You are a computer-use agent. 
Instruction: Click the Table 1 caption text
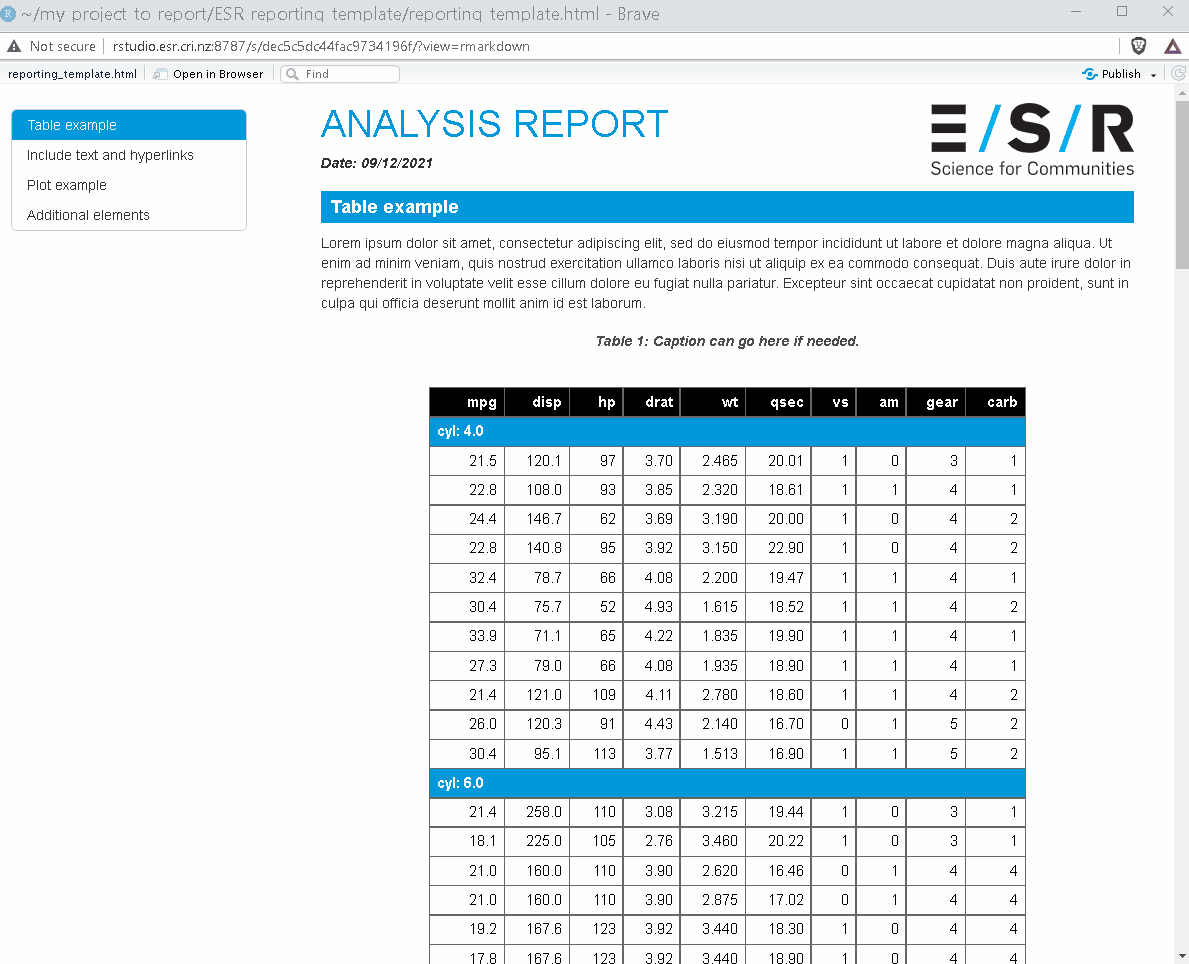point(727,341)
